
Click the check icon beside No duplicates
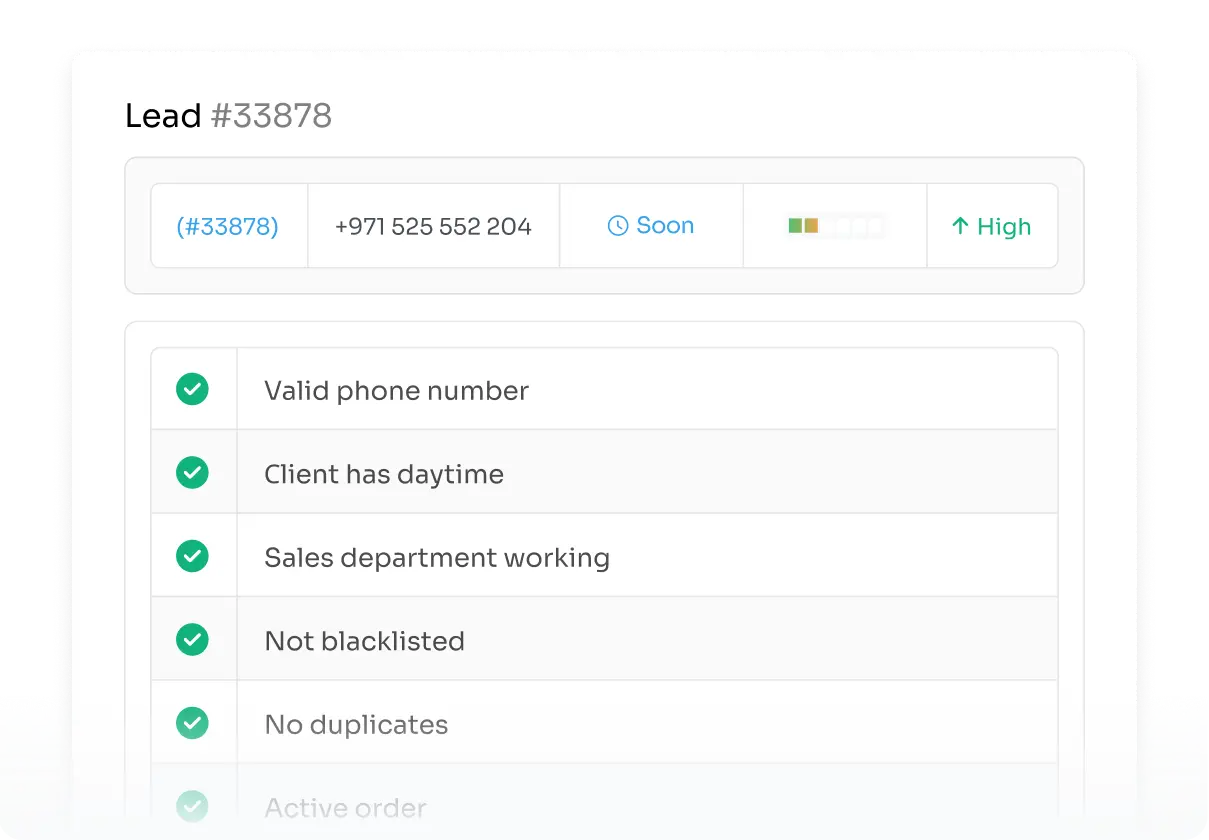pyautogui.click(x=192, y=723)
